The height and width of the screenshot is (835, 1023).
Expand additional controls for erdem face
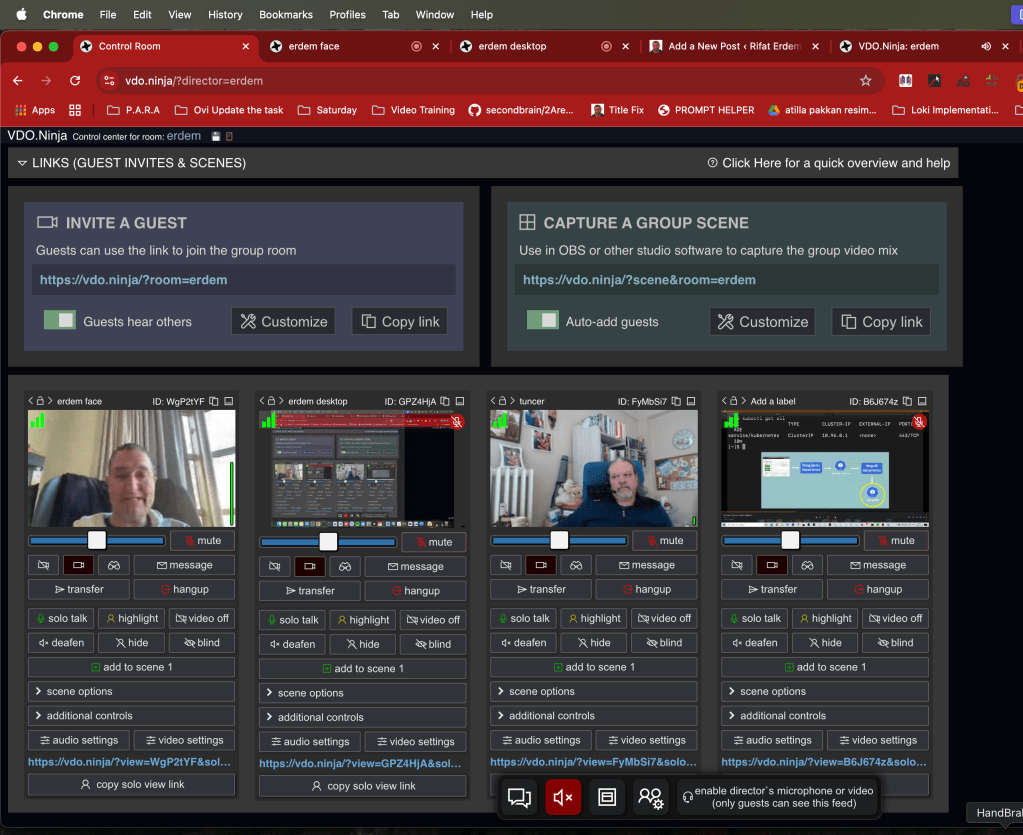pyautogui.click(x=131, y=716)
